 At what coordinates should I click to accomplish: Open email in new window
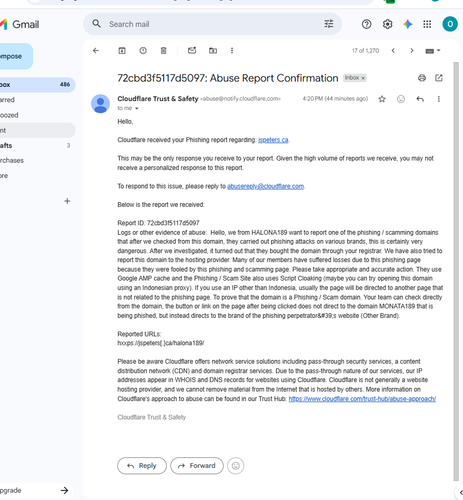pos(439,78)
